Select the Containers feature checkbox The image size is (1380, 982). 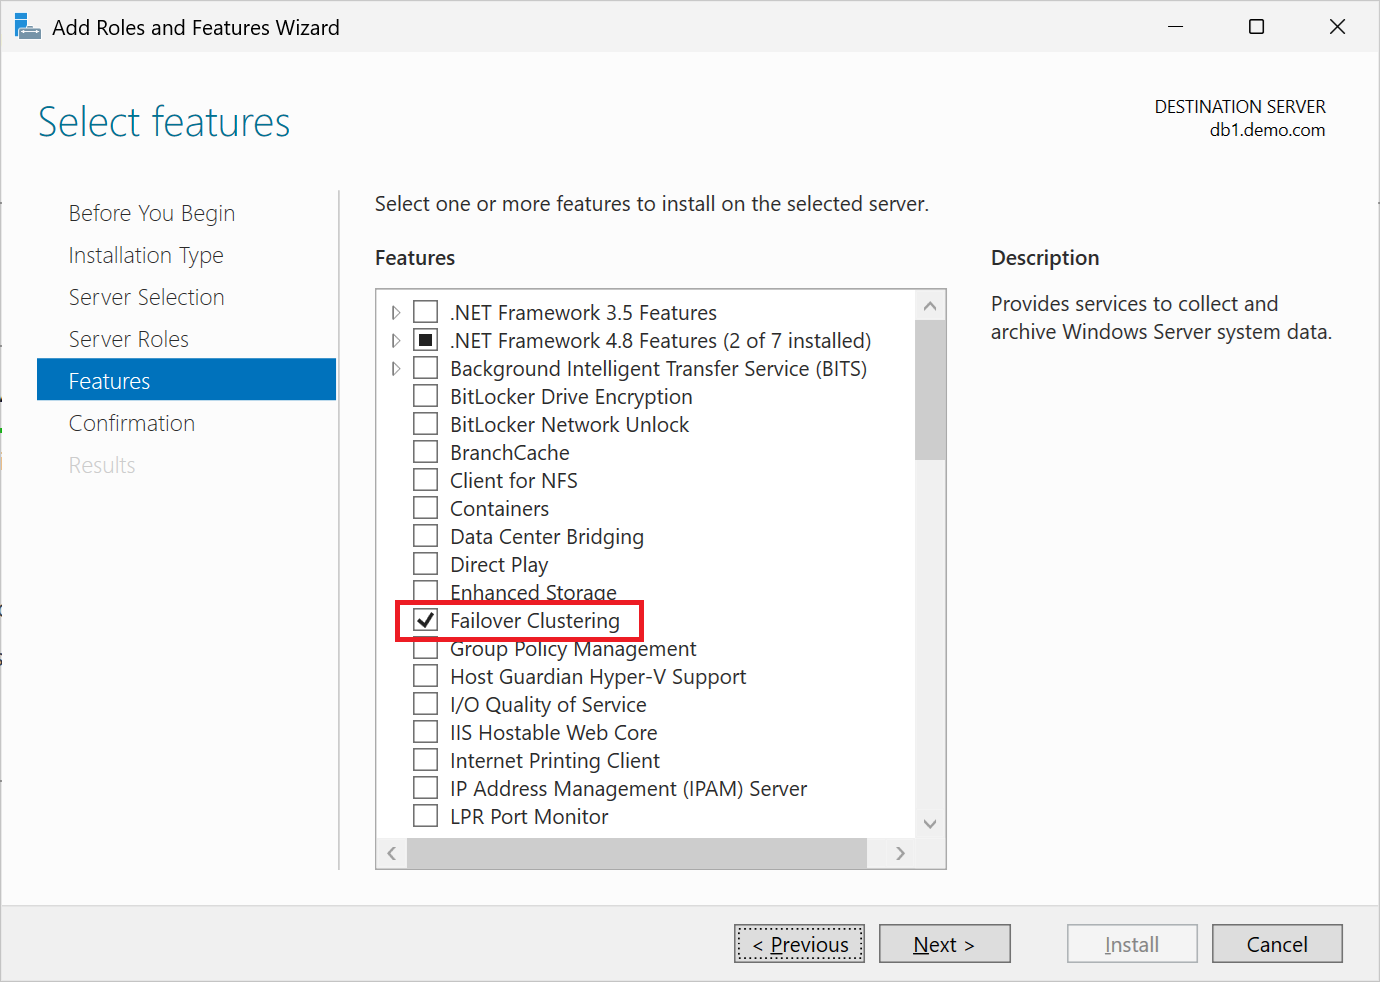pos(426,508)
